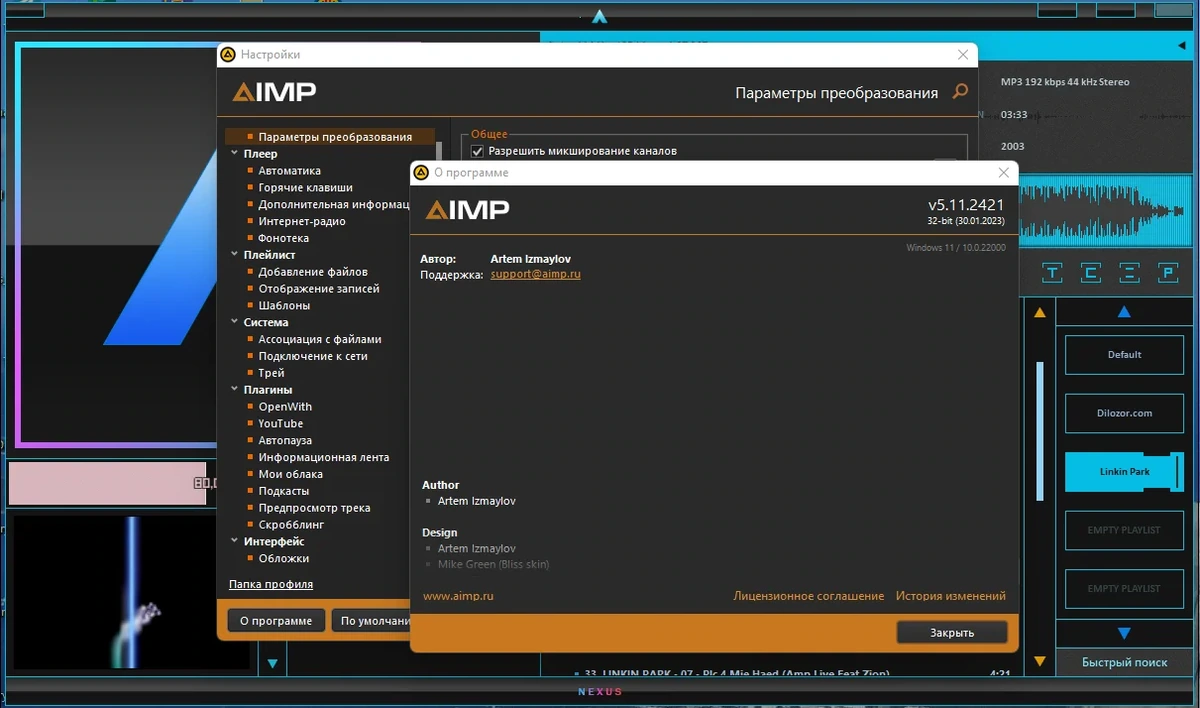Open the Автоматика settings page
The image size is (1200, 708).
(x=290, y=171)
